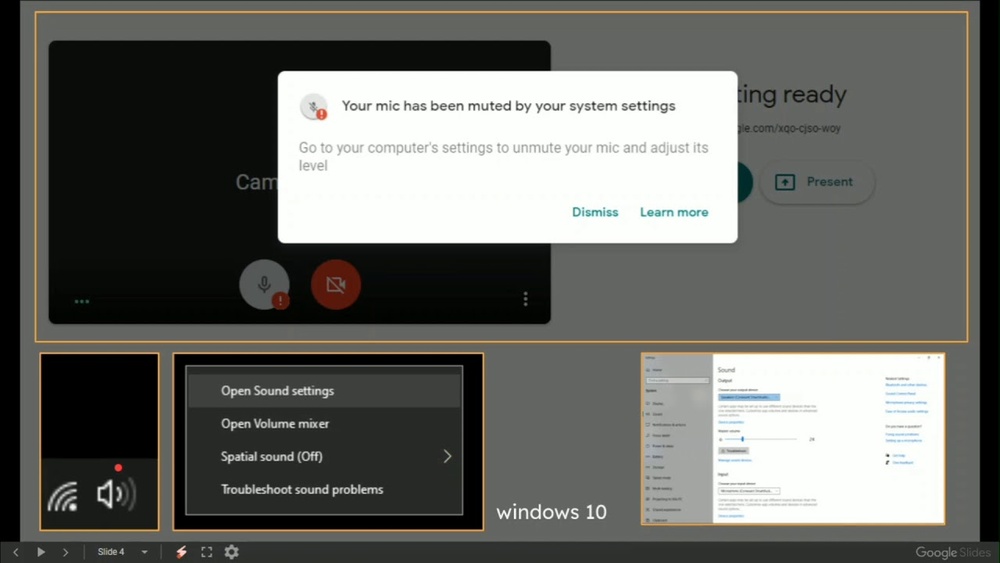Screen dimensions: 1000x563
Task: Click the meeting link text xqo-cjso-woy
Action: (x=790, y=128)
